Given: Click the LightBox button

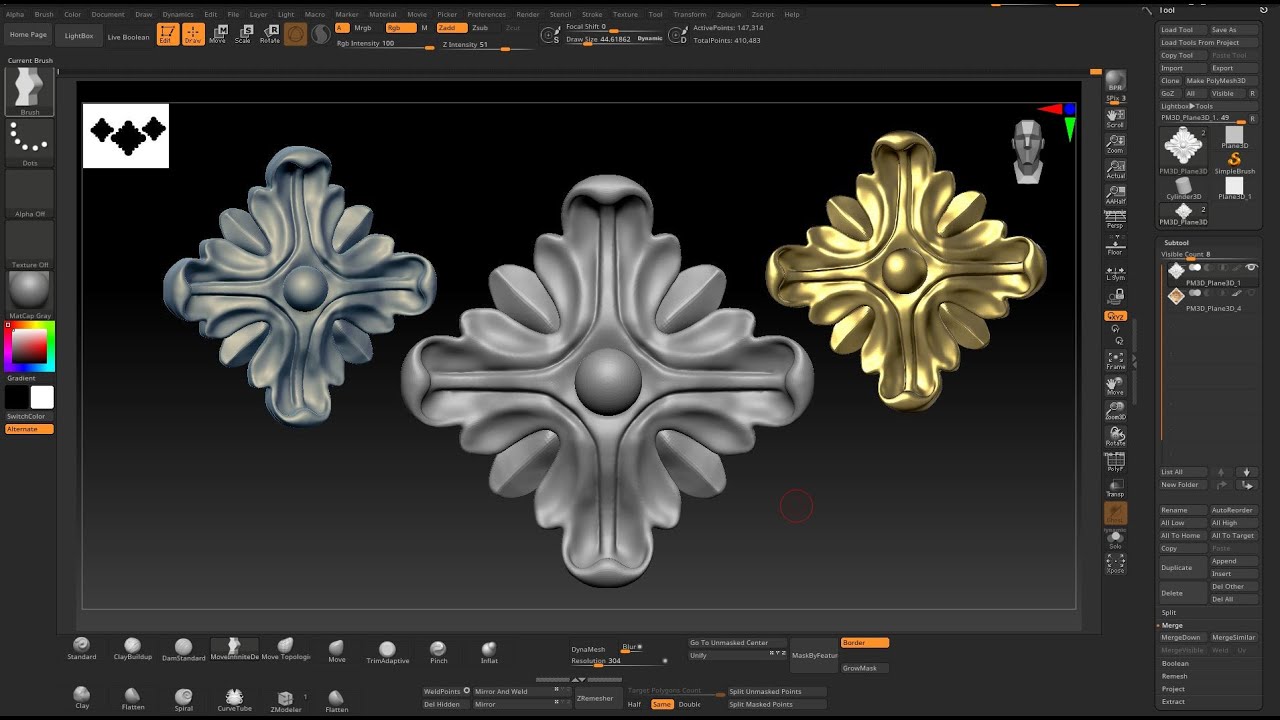Looking at the screenshot, I should click(x=79, y=35).
